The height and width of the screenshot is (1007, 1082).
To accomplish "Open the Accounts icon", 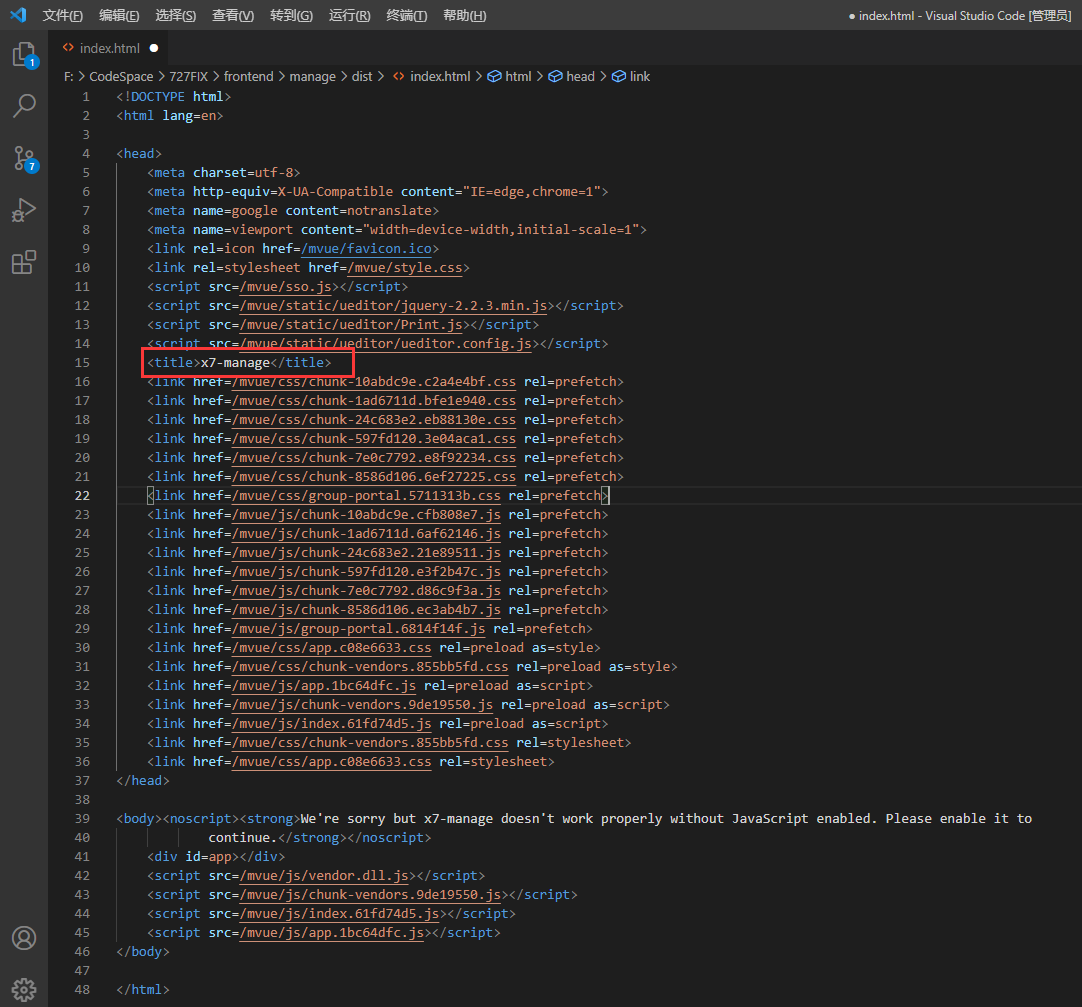I will pos(24,938).
